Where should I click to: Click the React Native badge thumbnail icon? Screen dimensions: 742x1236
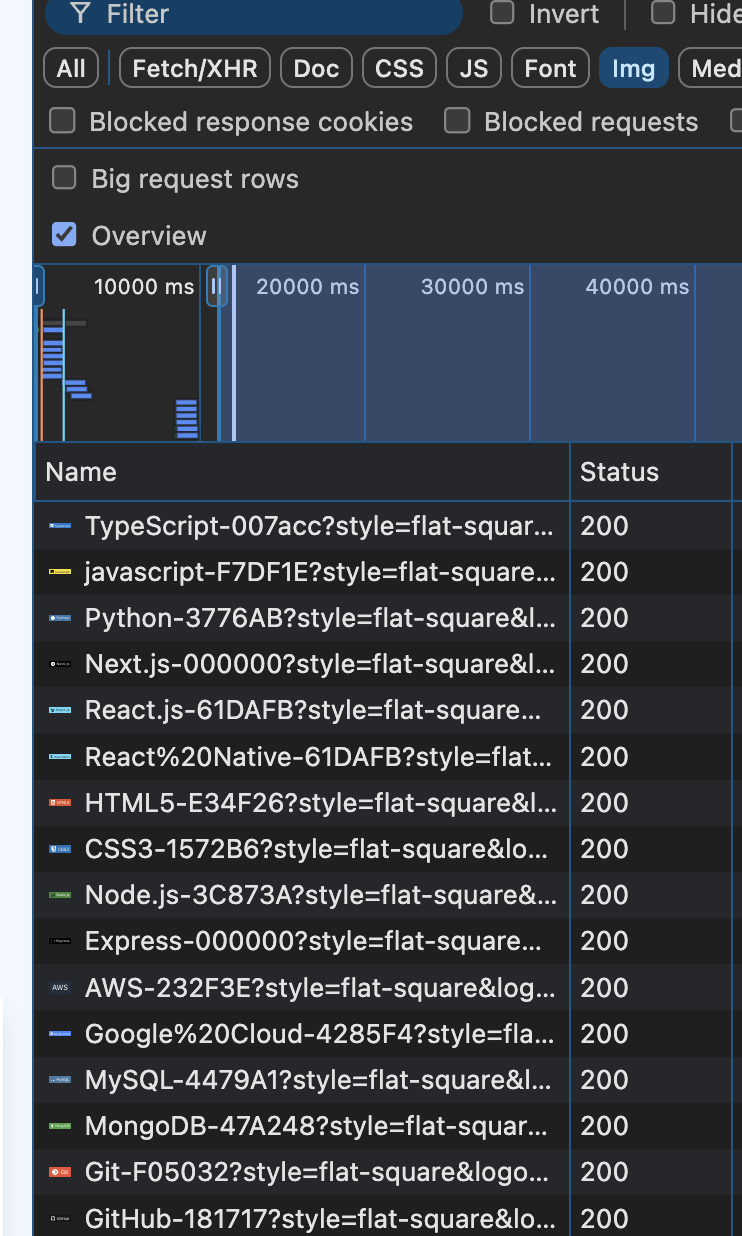point(60,757)
